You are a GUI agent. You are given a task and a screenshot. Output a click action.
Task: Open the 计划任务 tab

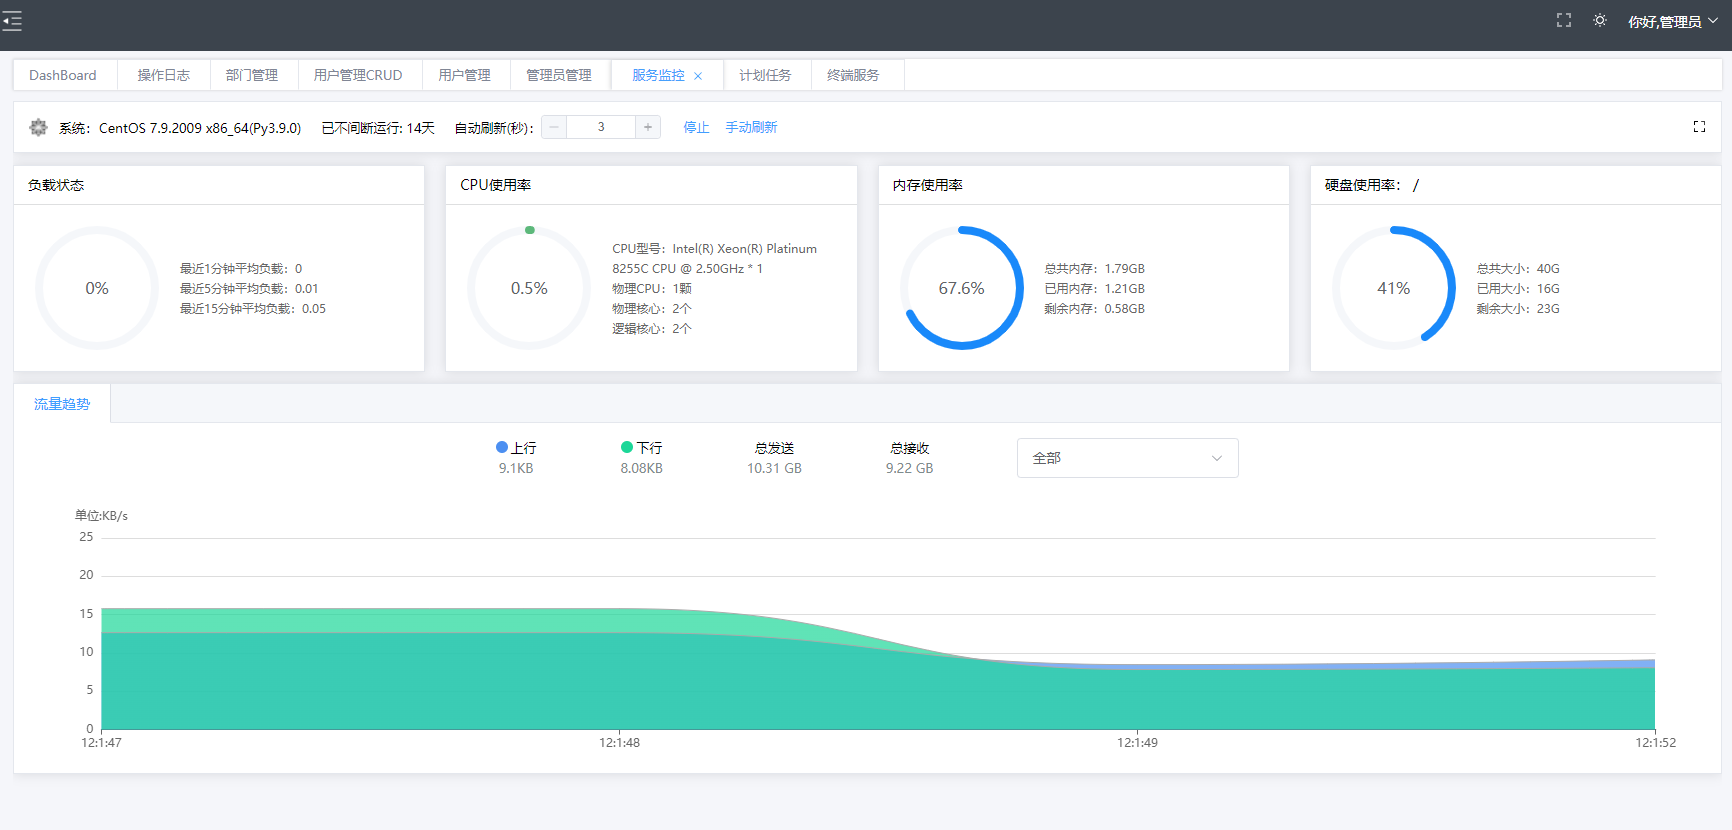click(x=765, y=75)
